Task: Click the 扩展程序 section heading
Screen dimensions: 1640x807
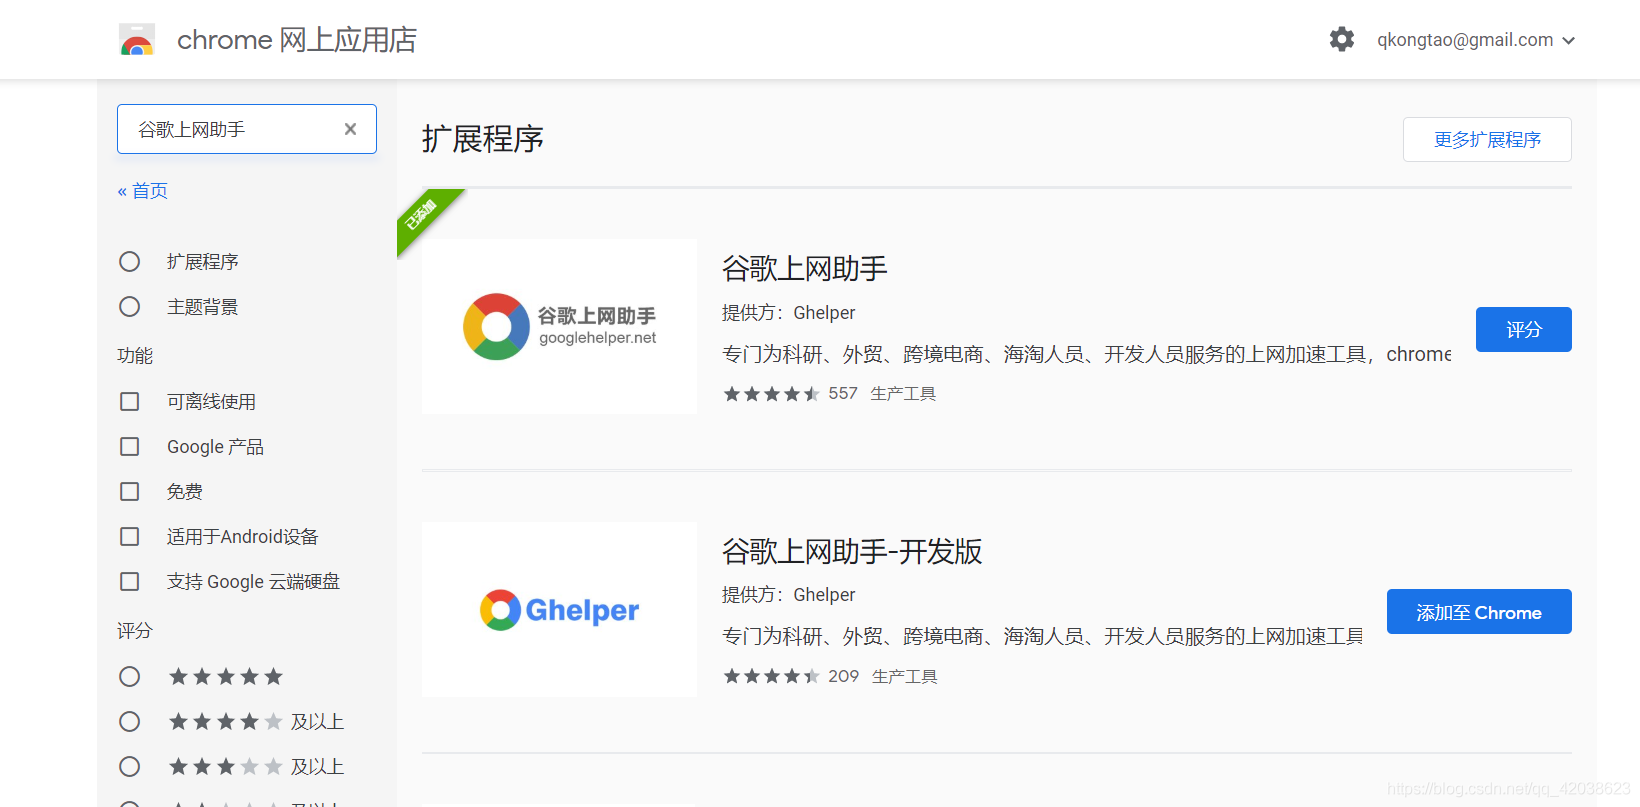Action: [483, 139]
